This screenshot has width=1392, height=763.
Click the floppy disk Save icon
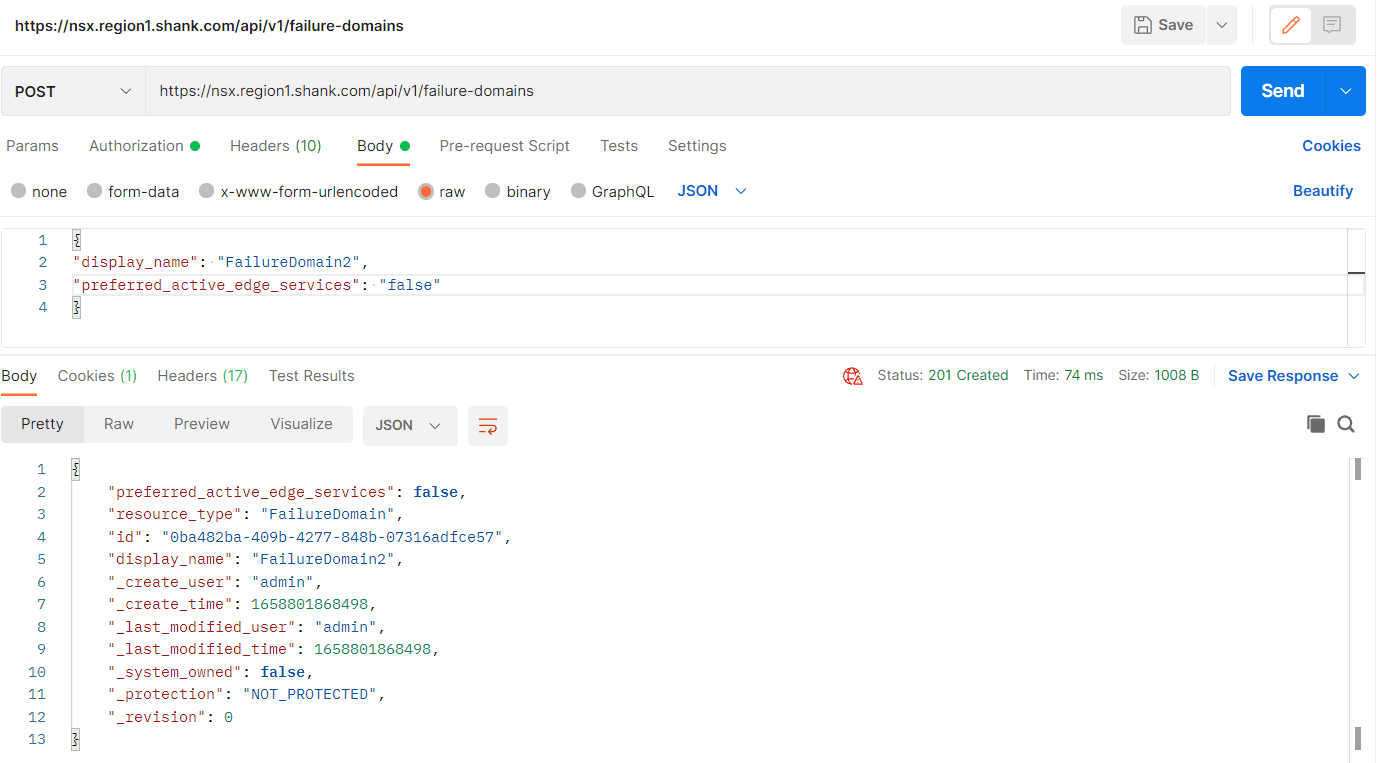pyautogui.click(x=1142, y=25)
